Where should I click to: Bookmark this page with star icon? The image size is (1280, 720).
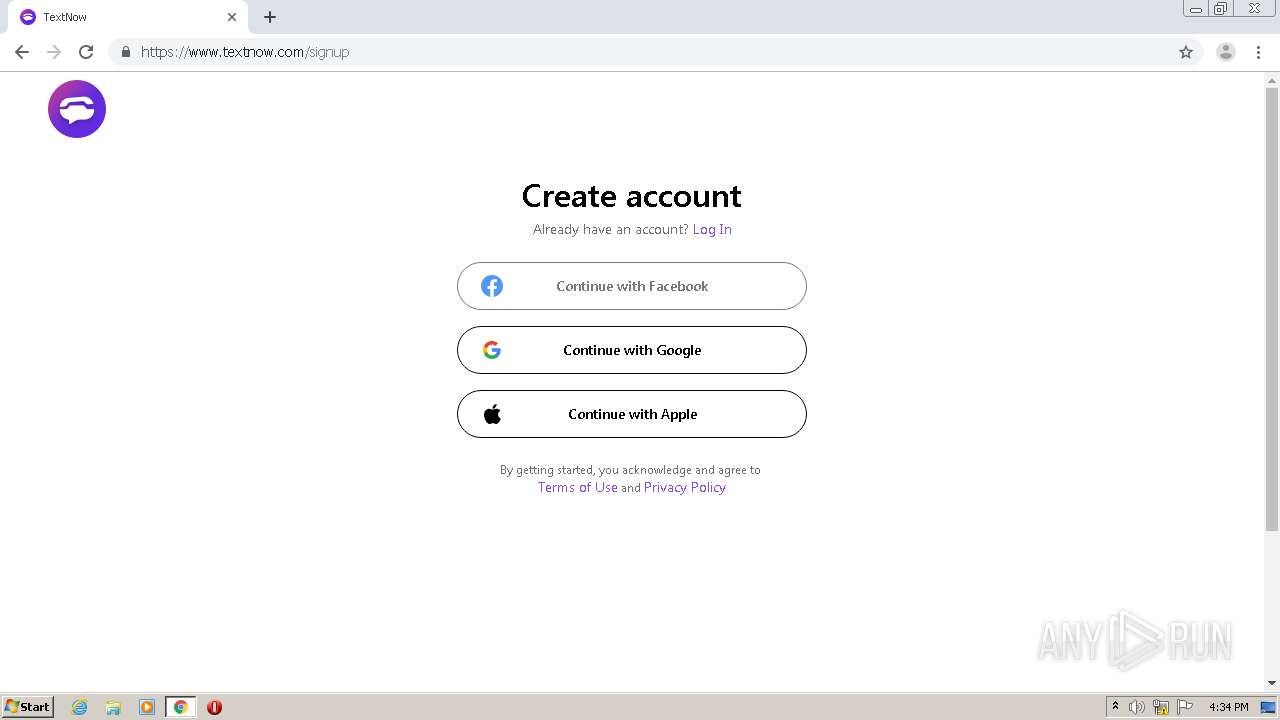coord(1186,52)
